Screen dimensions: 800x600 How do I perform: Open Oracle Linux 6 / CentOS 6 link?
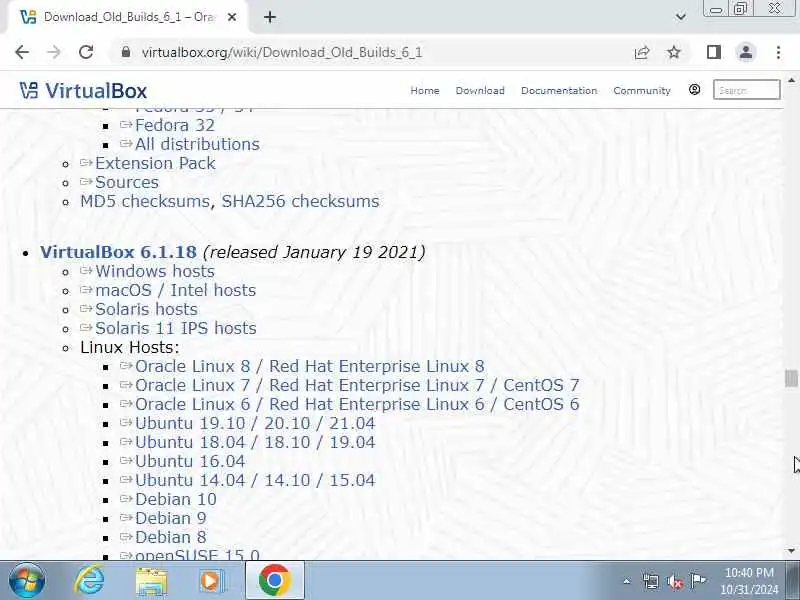tap(357, 404)
